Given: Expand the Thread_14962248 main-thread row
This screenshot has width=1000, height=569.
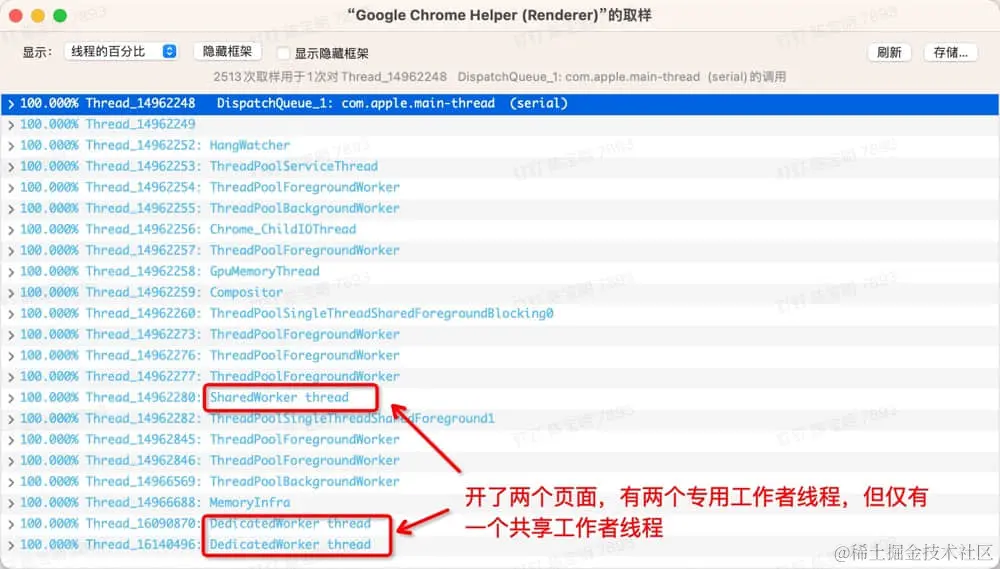Looking at the screenshot, I should (11, 104).
